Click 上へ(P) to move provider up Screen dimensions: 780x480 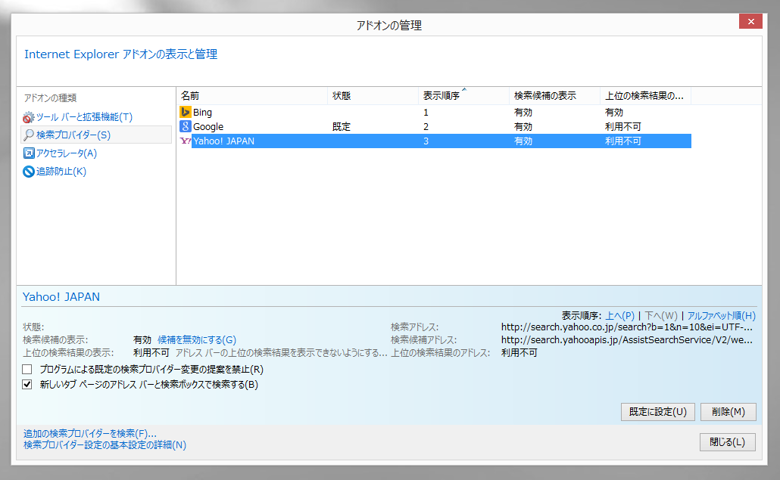pyautogui.click(x=620, y=315)
